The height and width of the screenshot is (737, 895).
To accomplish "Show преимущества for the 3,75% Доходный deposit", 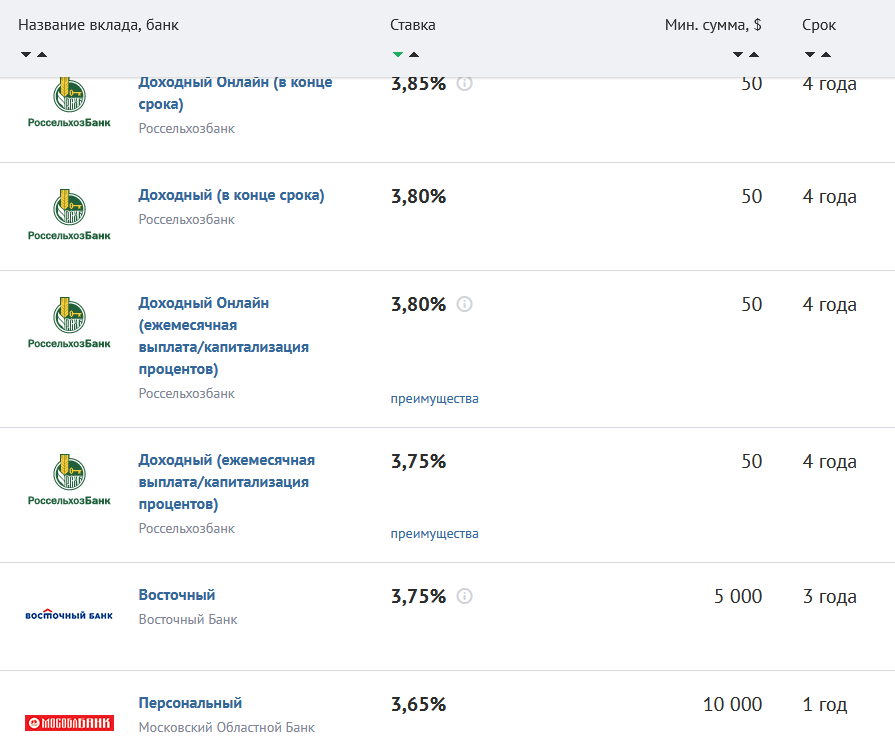I will (434, 534).
